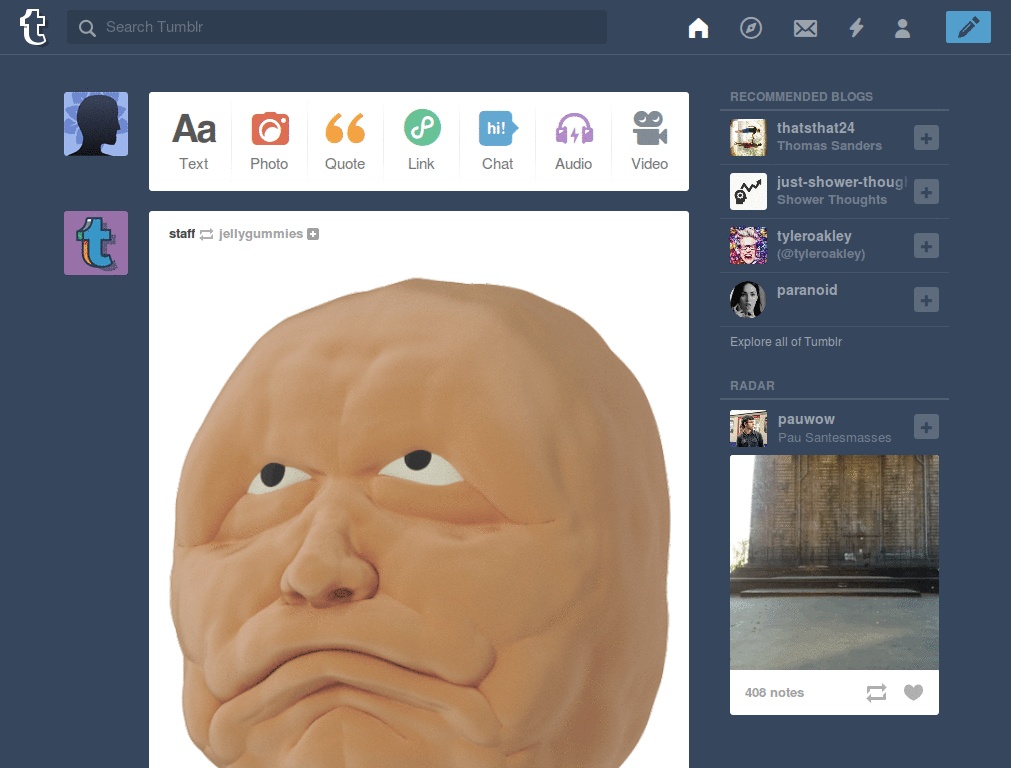Click the search magnifier icon
This screenshot has width=1024, height=768.
tap(87, 27)
